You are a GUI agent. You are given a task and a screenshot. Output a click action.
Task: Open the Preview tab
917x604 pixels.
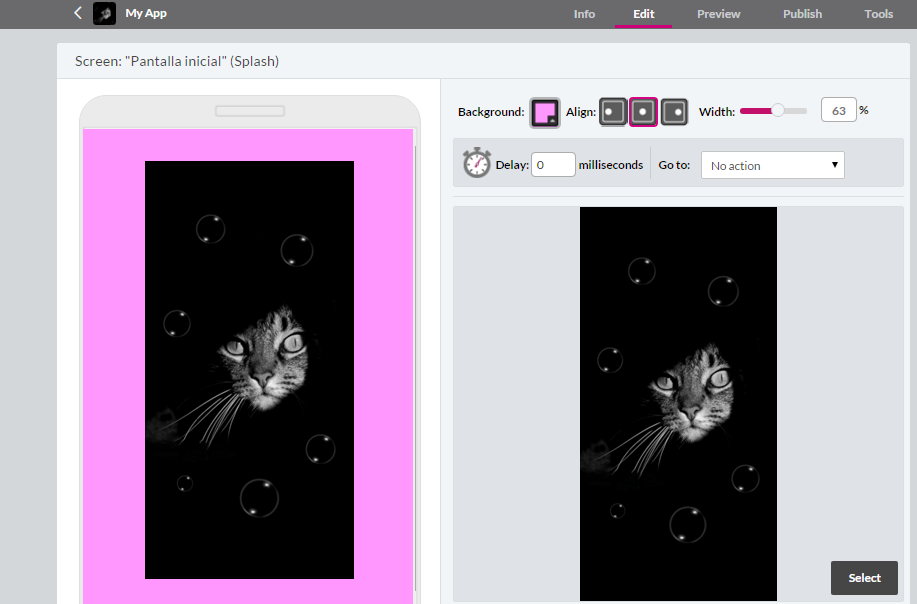(718, 14)
